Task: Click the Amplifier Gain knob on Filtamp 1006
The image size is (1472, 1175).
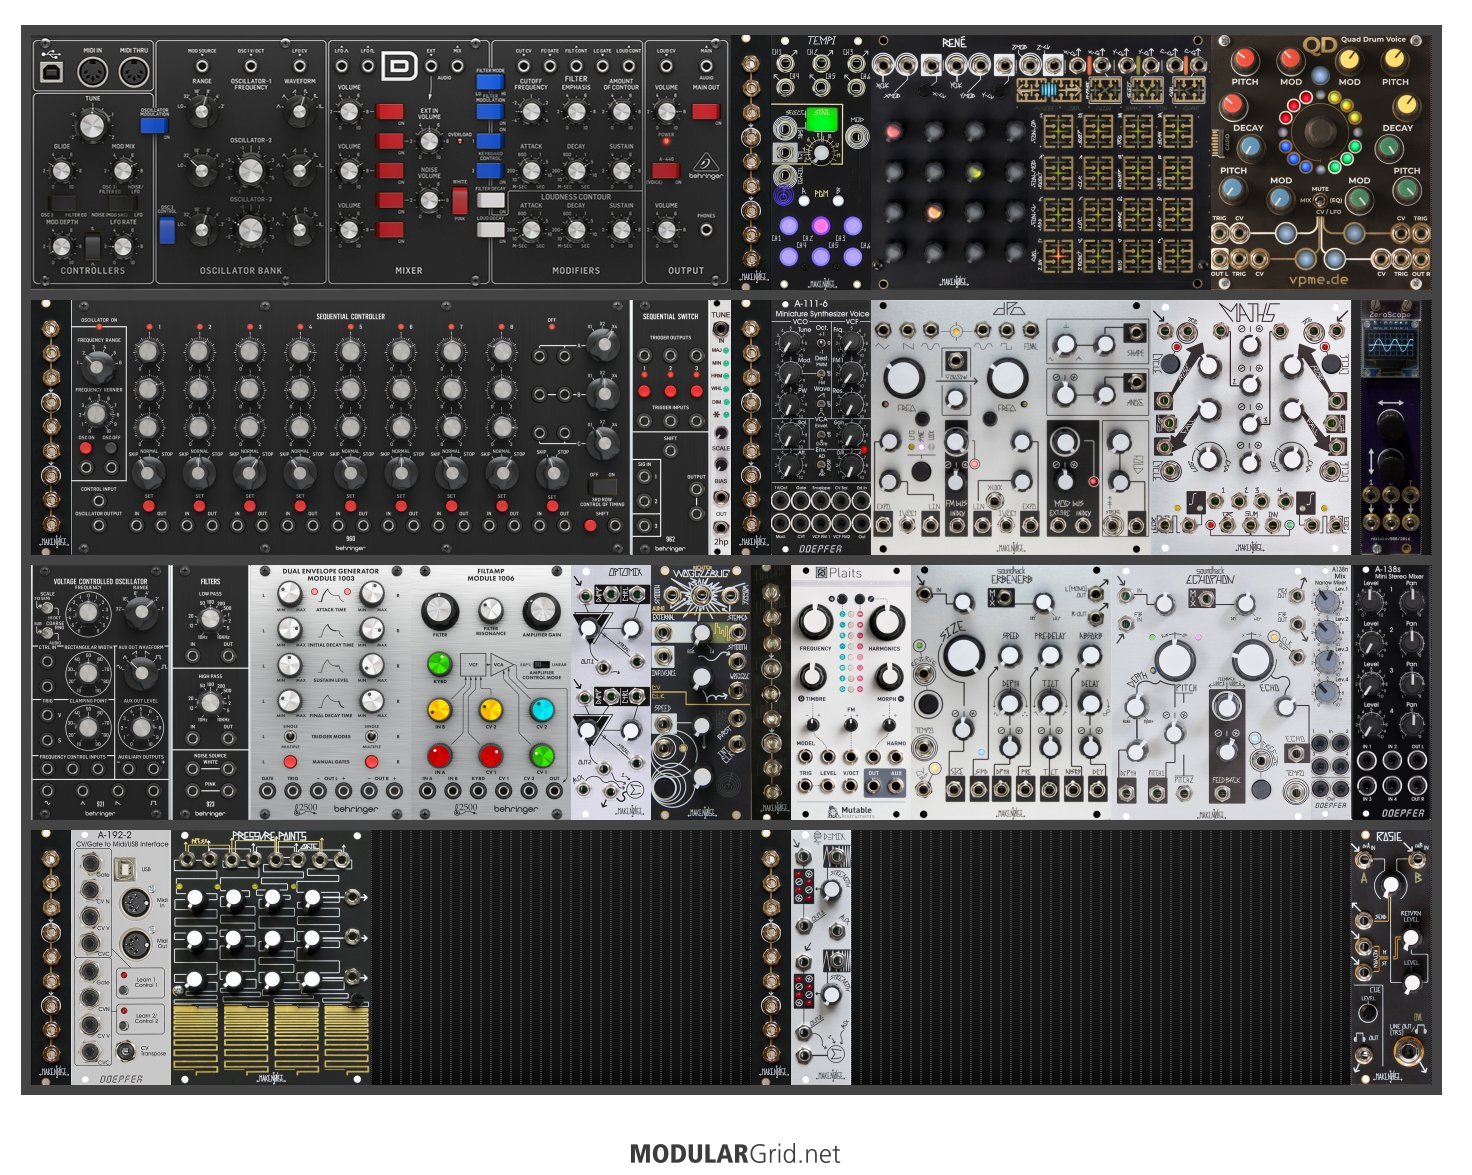Action: coord(541,610)
